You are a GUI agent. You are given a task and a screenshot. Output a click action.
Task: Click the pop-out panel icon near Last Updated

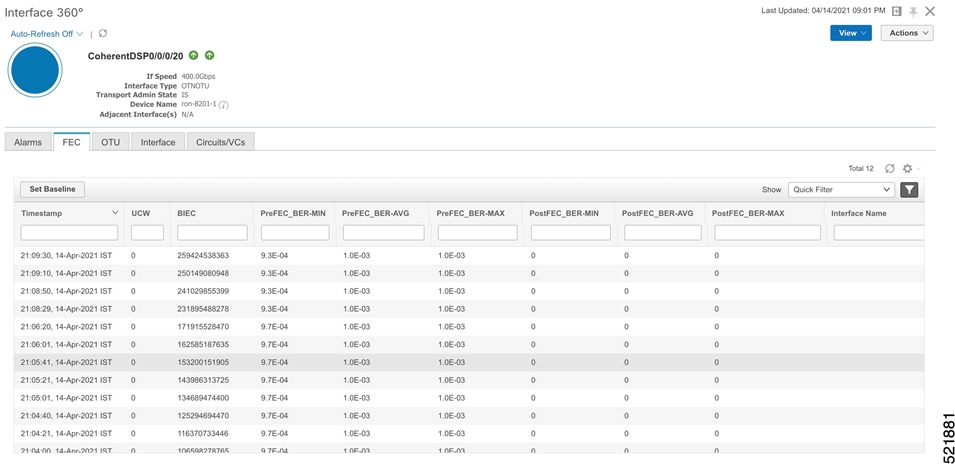[x=897, y=12]
